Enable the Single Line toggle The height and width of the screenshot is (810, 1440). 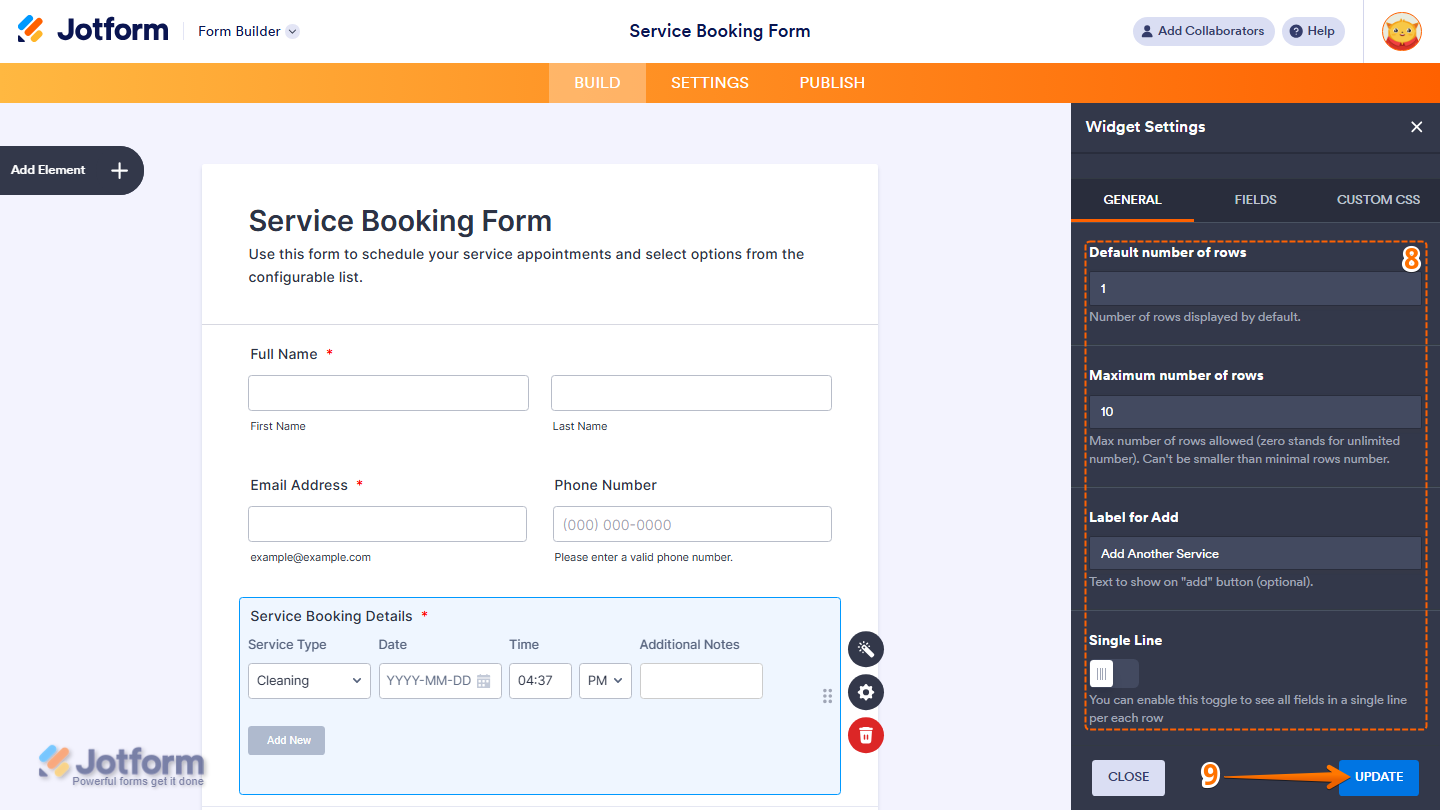tap(1113, 673)
